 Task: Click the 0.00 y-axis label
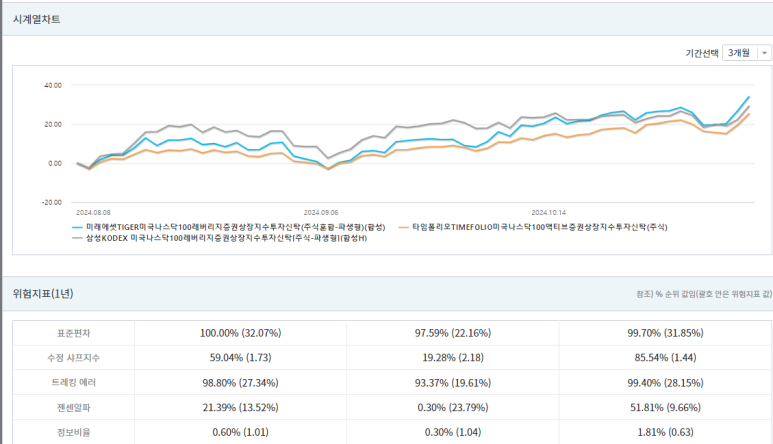[55, 163]
